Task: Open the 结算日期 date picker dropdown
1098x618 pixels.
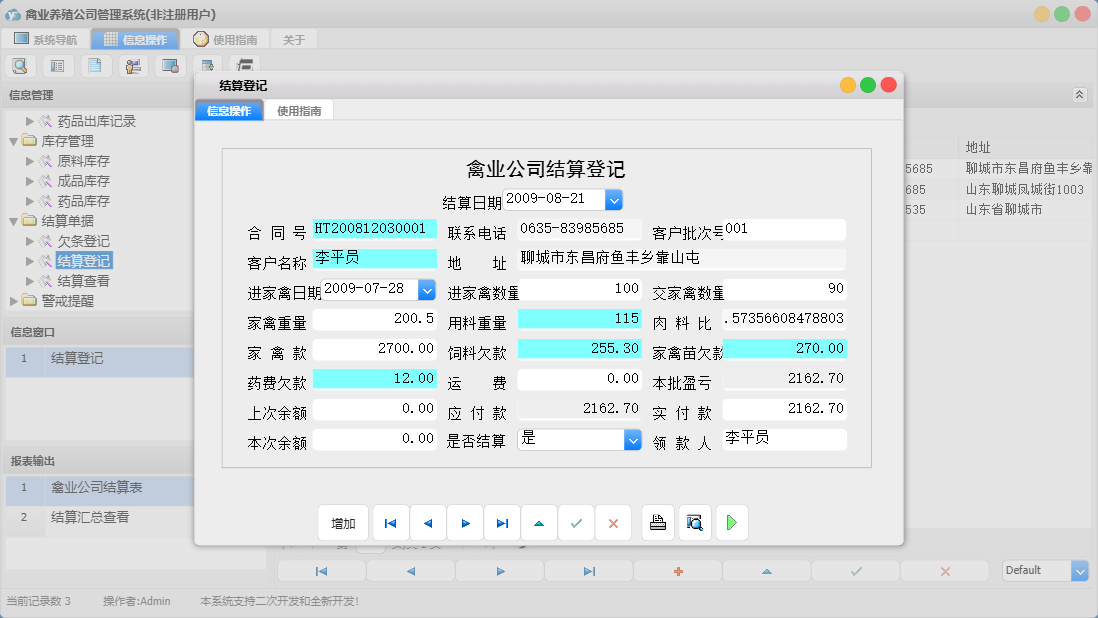Action: point(614,199)
